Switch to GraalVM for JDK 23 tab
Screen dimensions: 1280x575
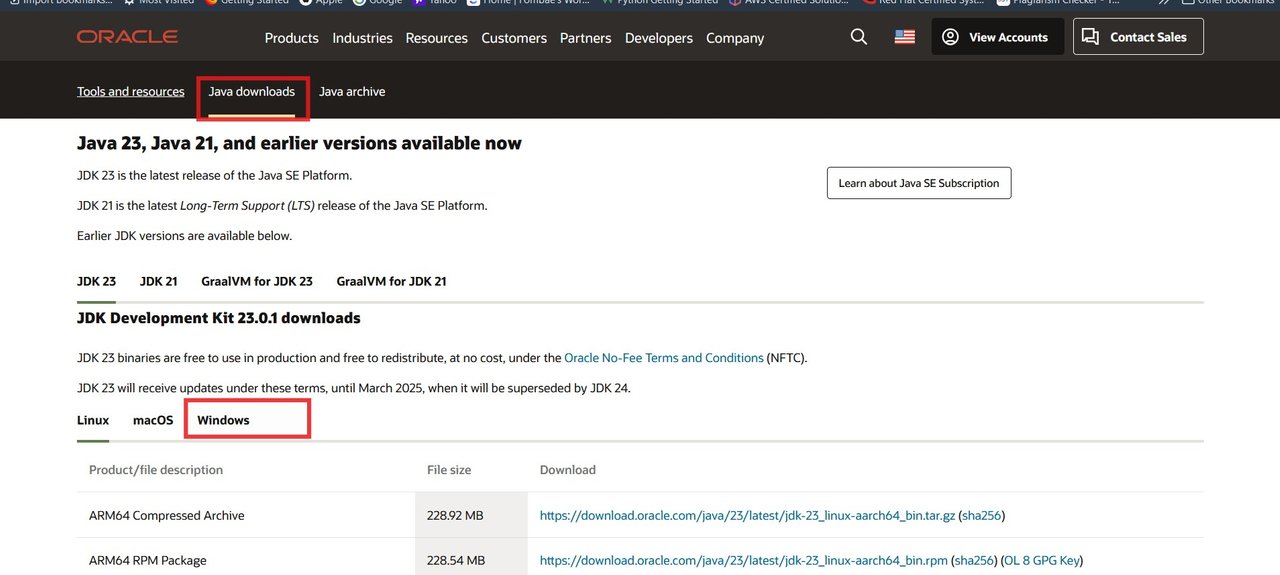(x=257, y=281)
